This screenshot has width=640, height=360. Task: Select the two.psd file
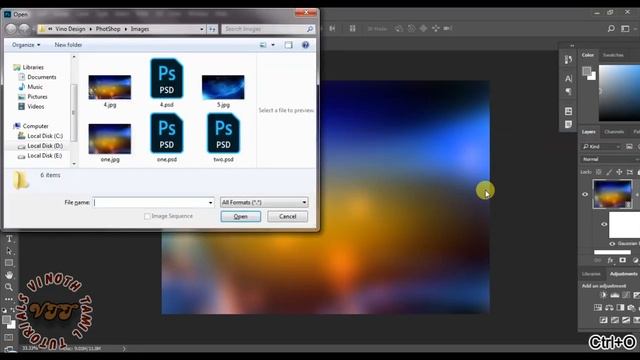point(223,138)
